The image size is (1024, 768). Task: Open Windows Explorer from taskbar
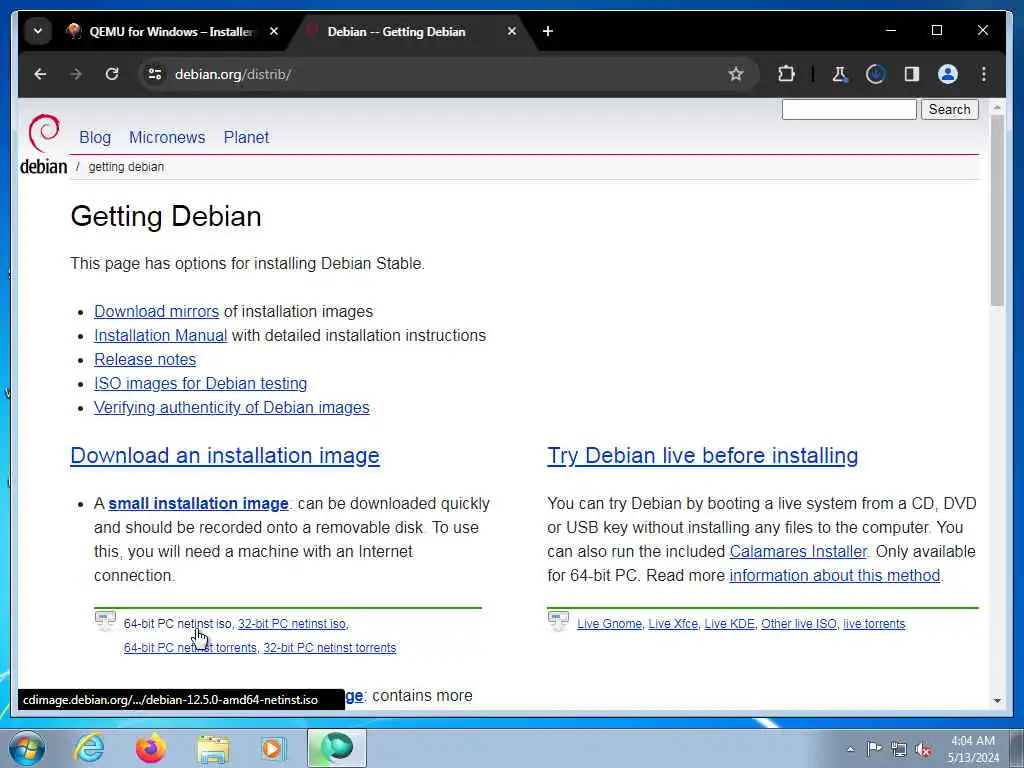(x=213, y=750)
